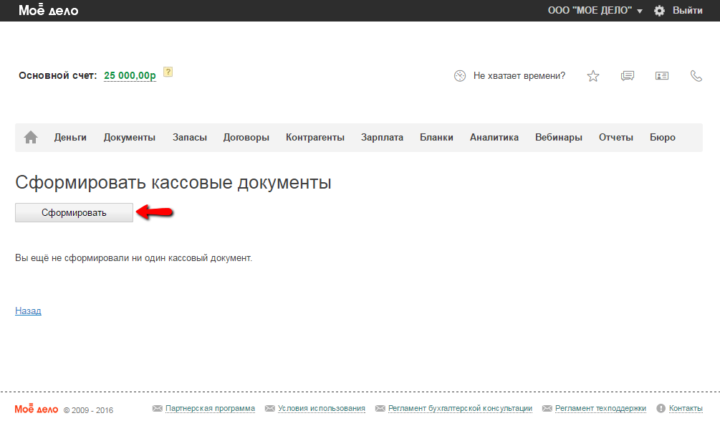Image resolution: width=720 pixels, height=431 pixels.
Task: Open the Отчеты menu item
Action: coord(616,137)
